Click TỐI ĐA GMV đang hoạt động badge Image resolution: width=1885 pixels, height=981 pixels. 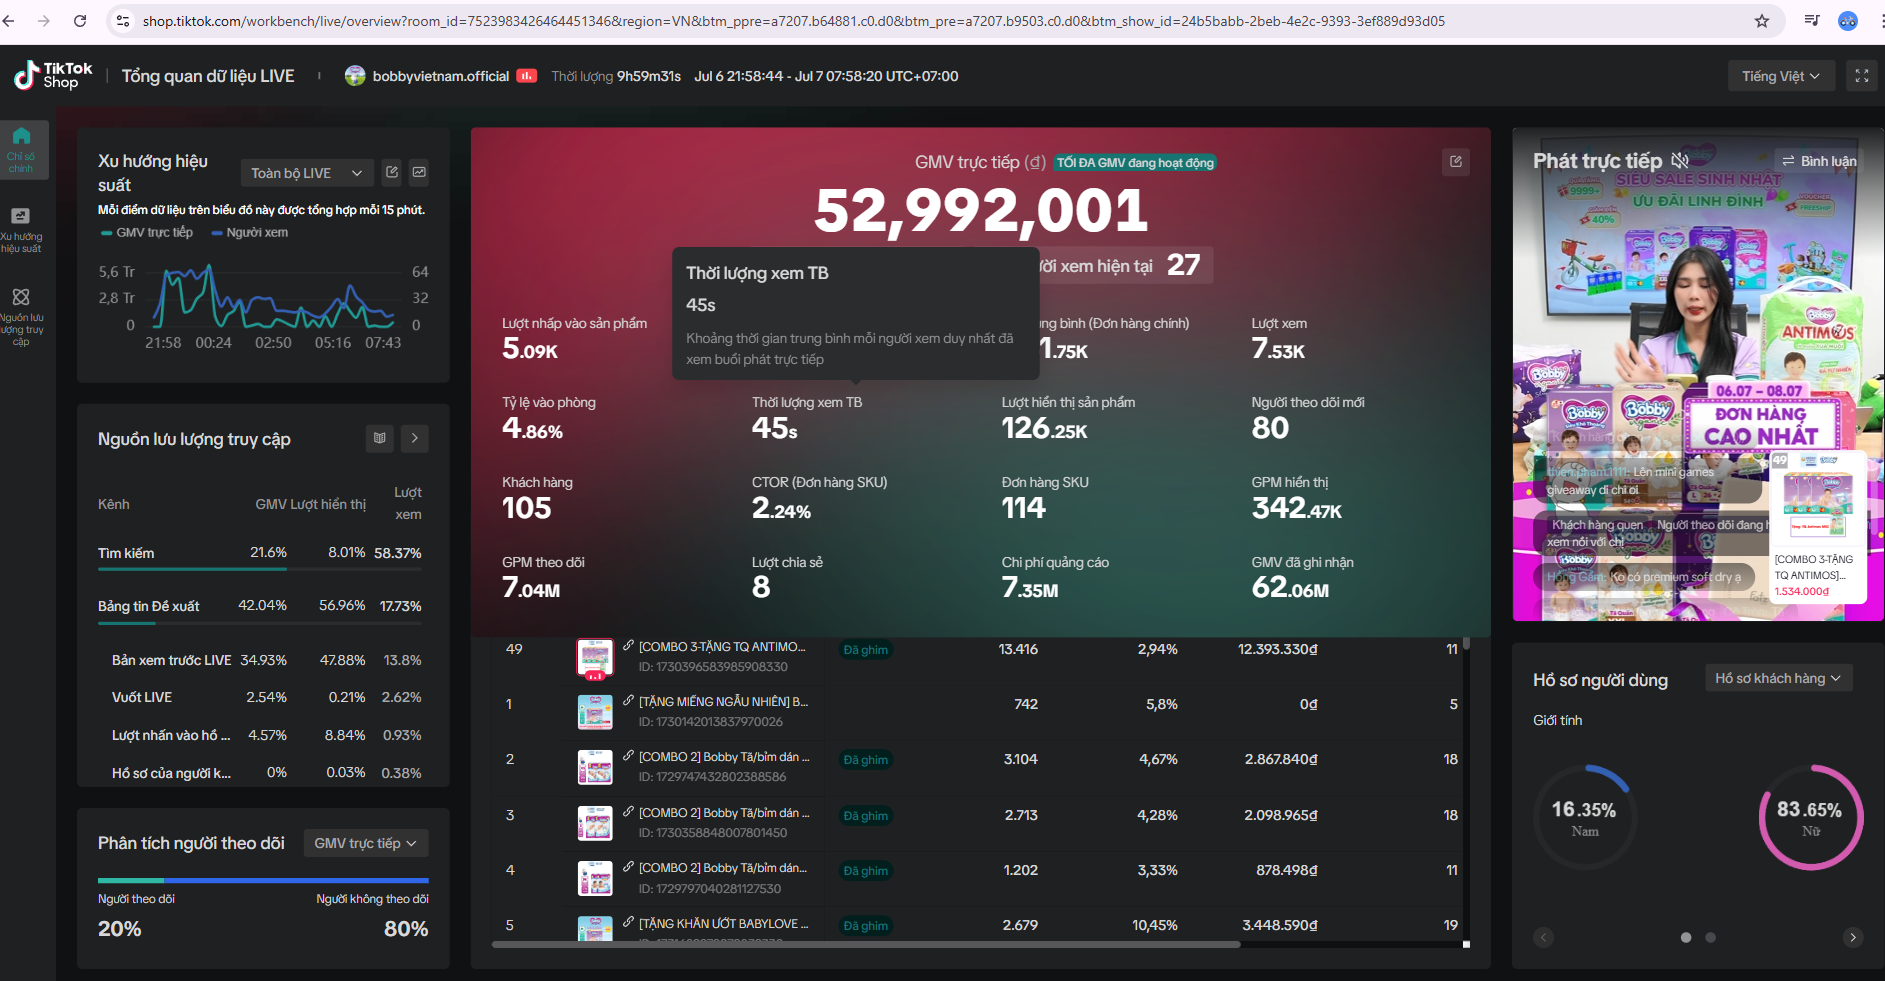point(1135,163)
